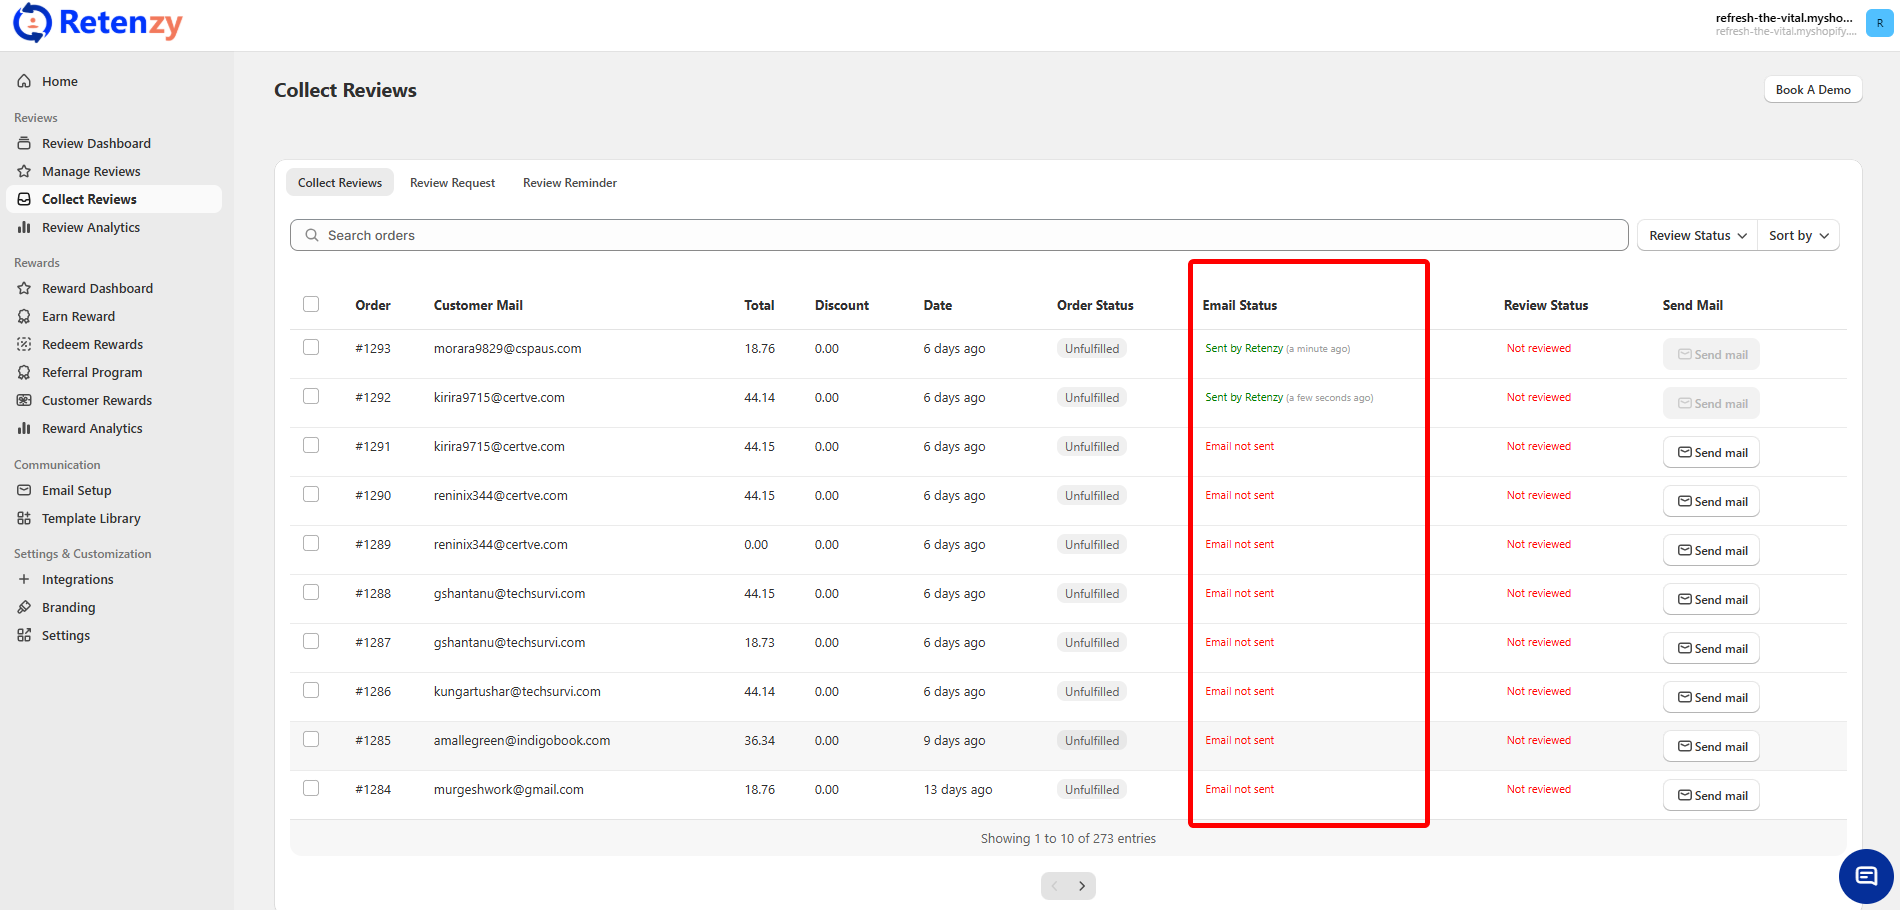The image size is (1900, 910).
Task: Open the chat support bubble icon
Action: tap(1865, 876)
